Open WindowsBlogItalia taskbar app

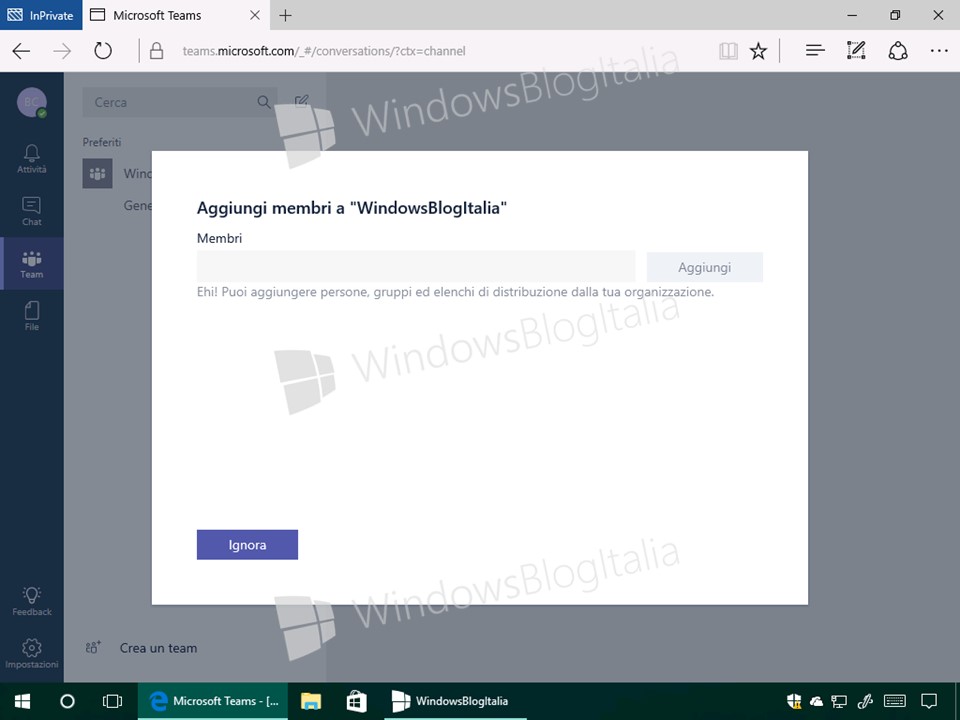pyautogui.click(x=455, y=701)
